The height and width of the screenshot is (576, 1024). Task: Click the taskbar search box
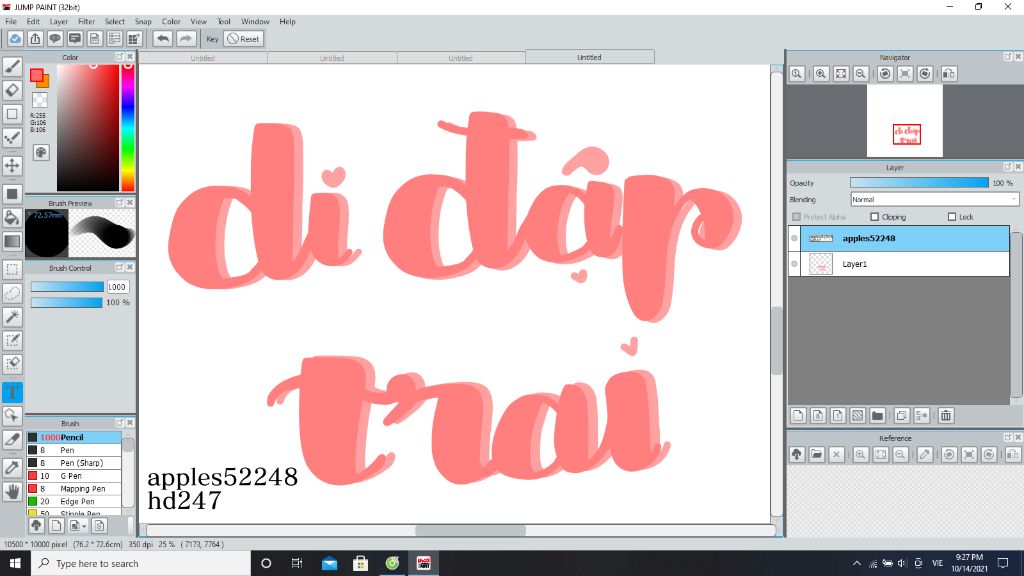point(140,563)
